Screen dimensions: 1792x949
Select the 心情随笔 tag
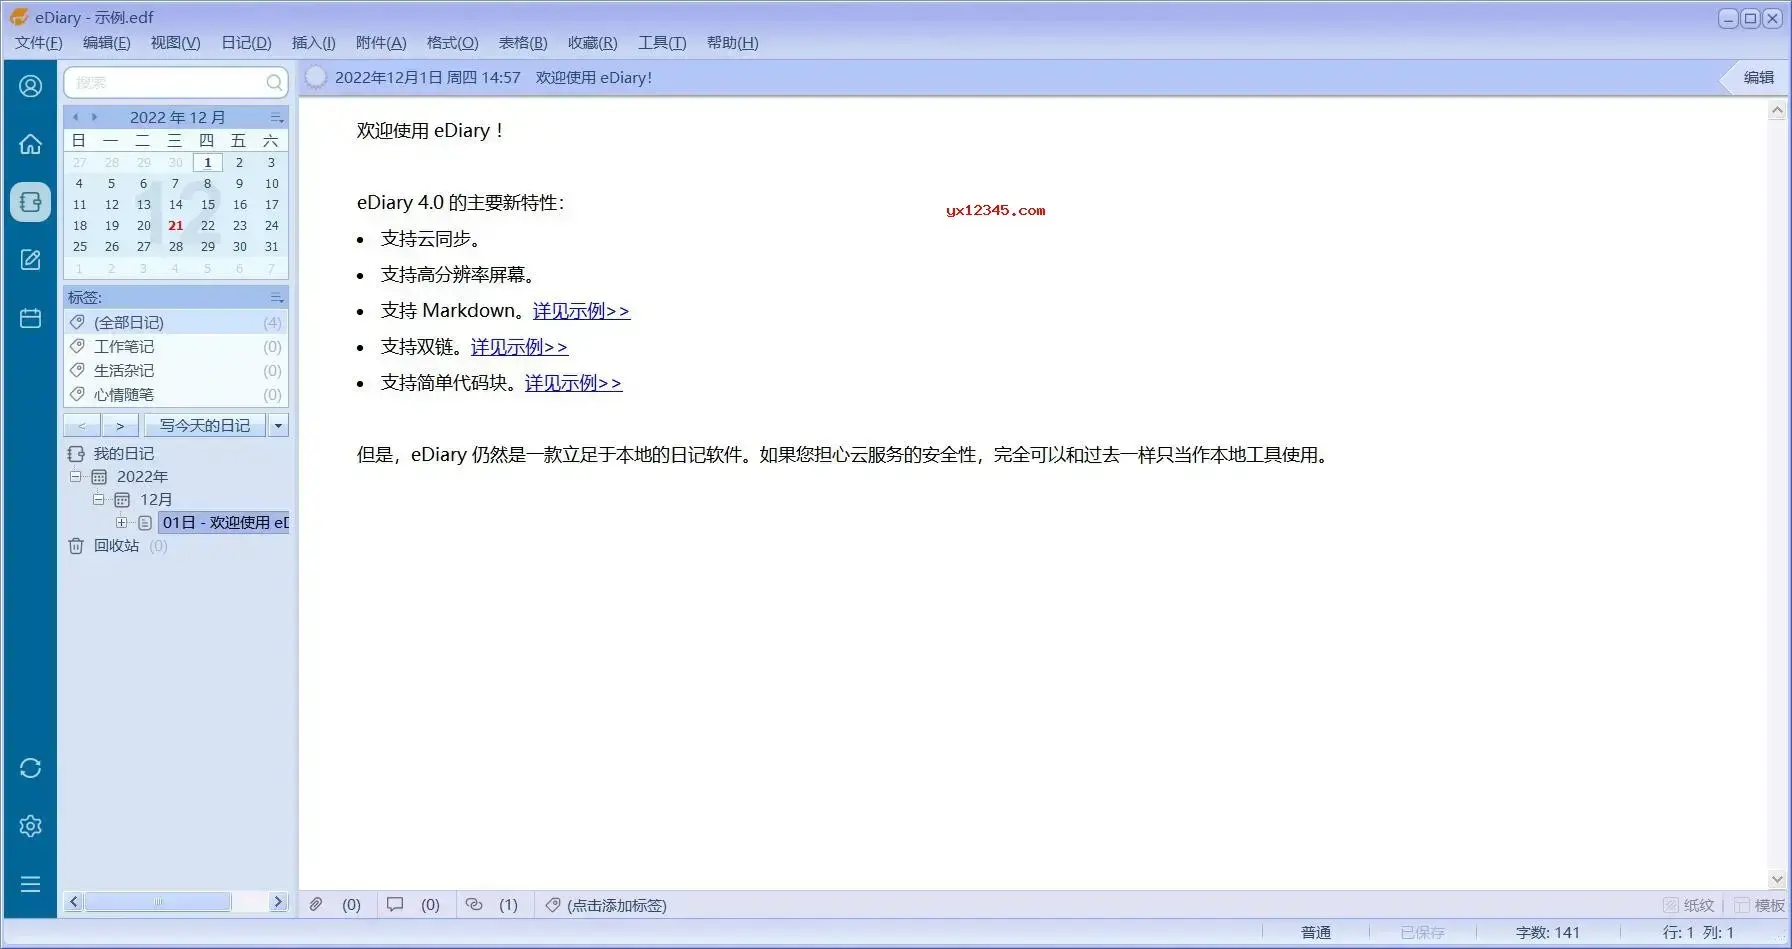click(x=124, y=394)
